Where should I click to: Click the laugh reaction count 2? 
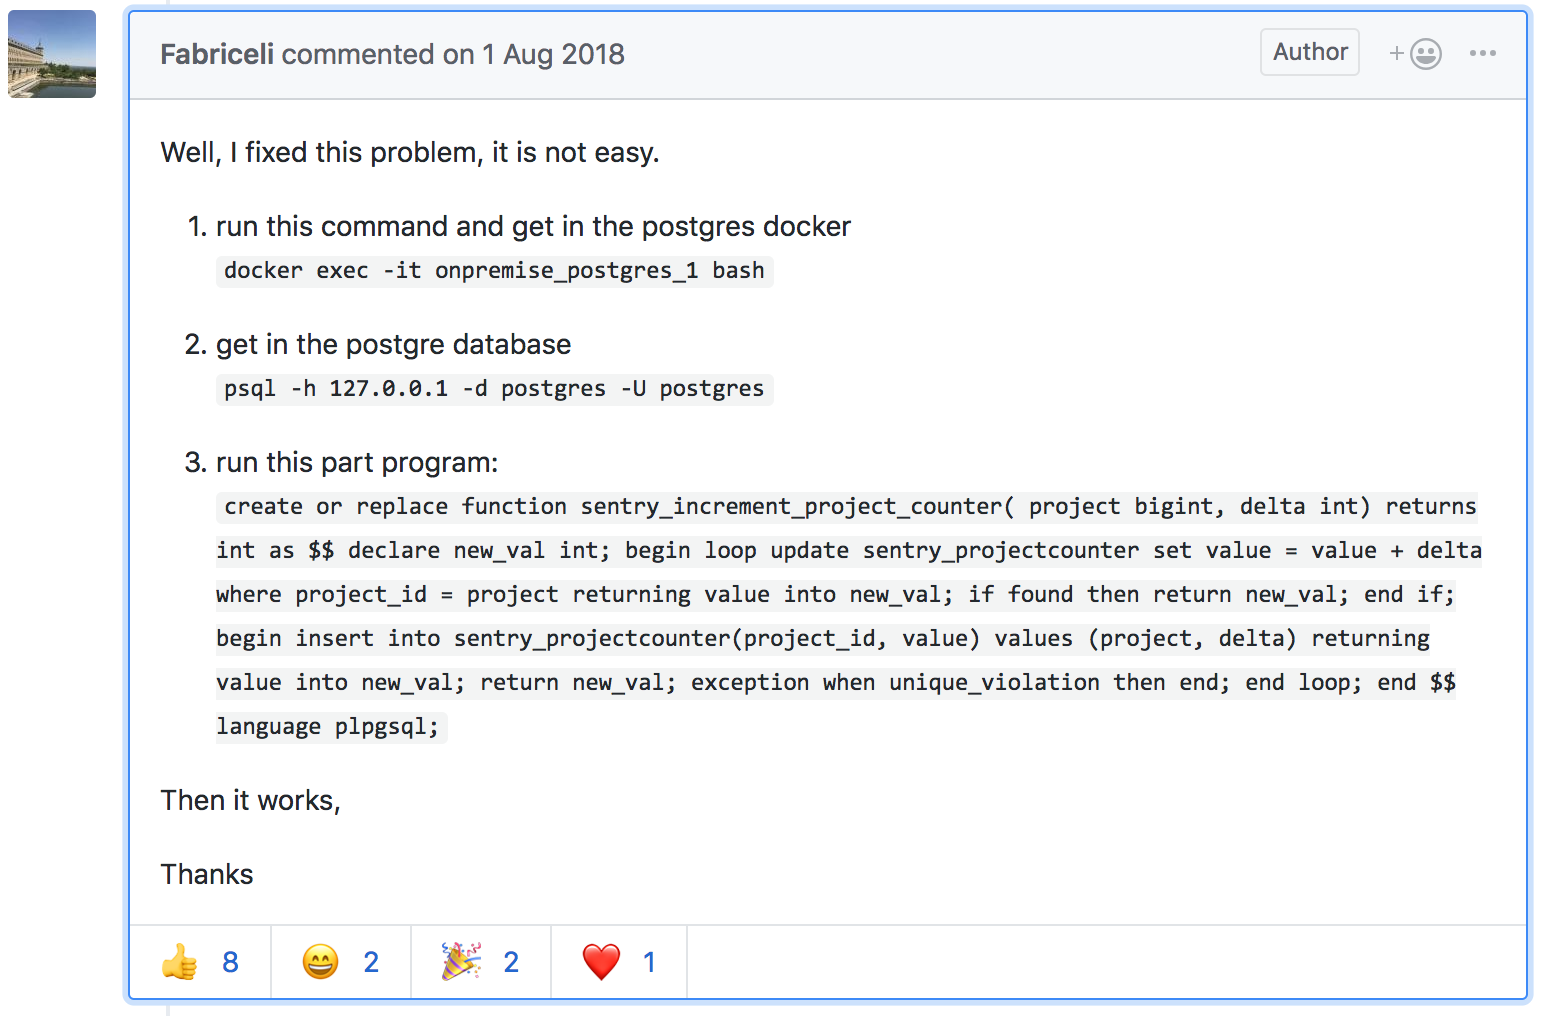371,962
